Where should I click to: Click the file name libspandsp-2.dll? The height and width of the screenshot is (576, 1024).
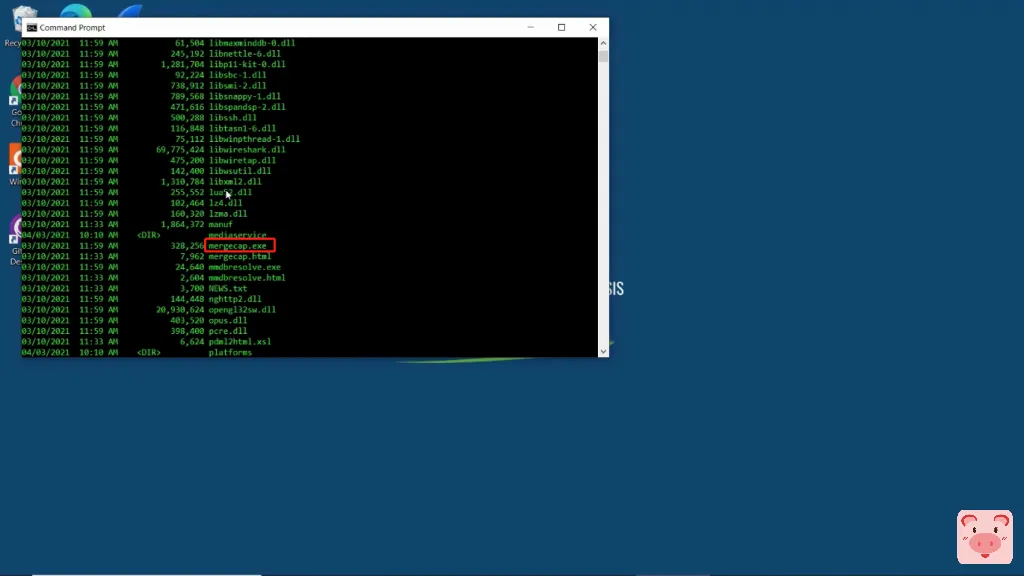[247, 107]
